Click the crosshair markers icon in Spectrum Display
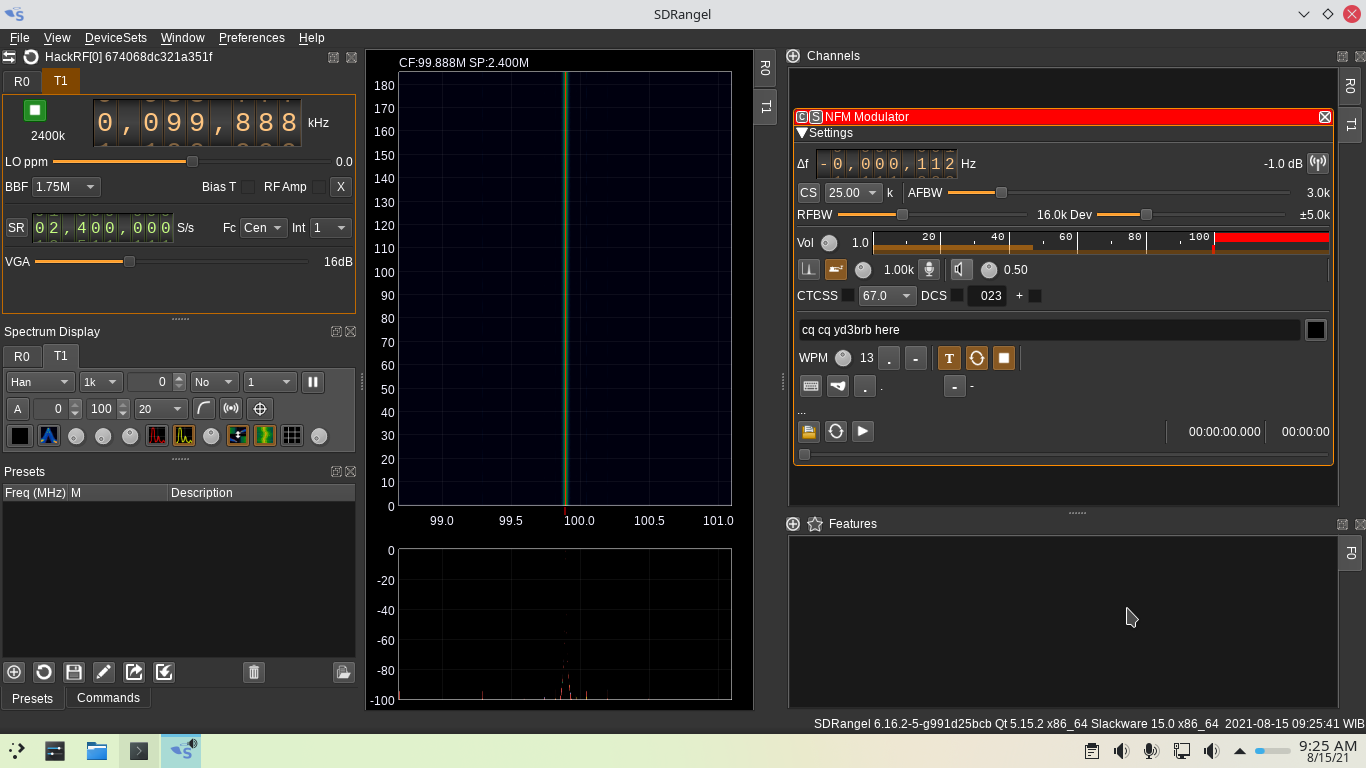The height and width of the screenshot is (768, 1366). tap(260, 409)
